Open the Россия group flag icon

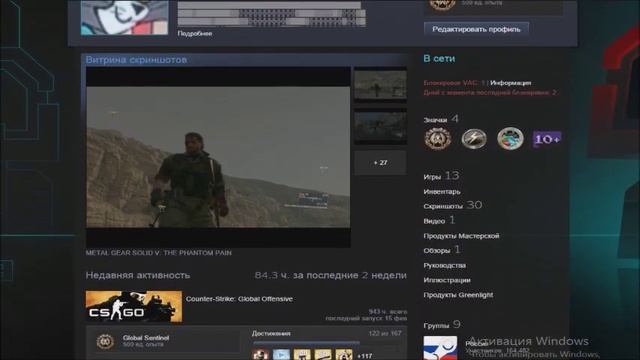coord(440,348)
